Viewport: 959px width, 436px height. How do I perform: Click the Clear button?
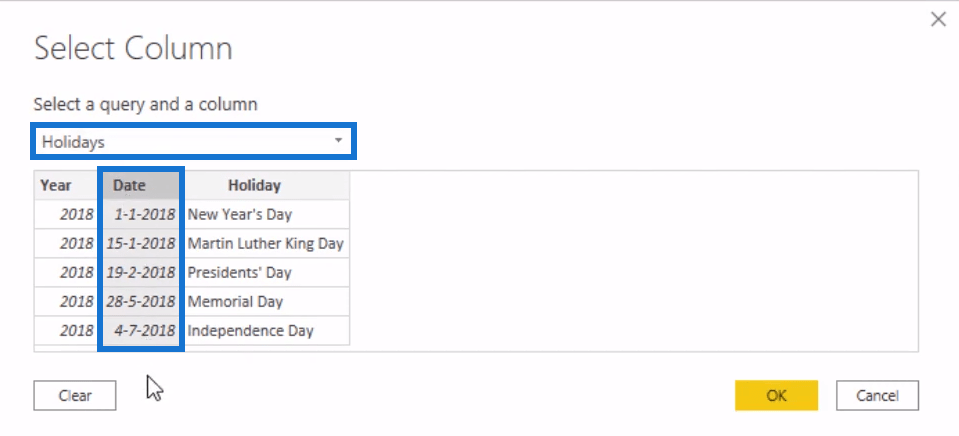(x=75, y=395)
